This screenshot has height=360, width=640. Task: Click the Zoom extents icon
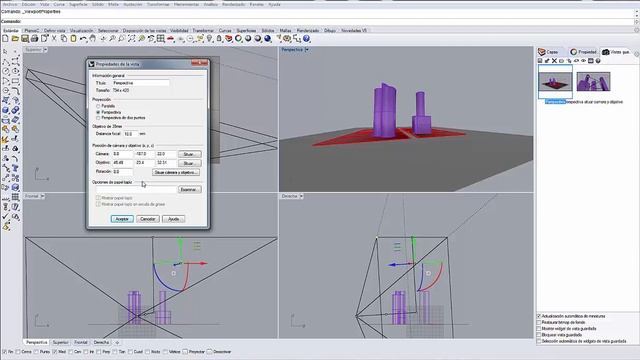131,39
